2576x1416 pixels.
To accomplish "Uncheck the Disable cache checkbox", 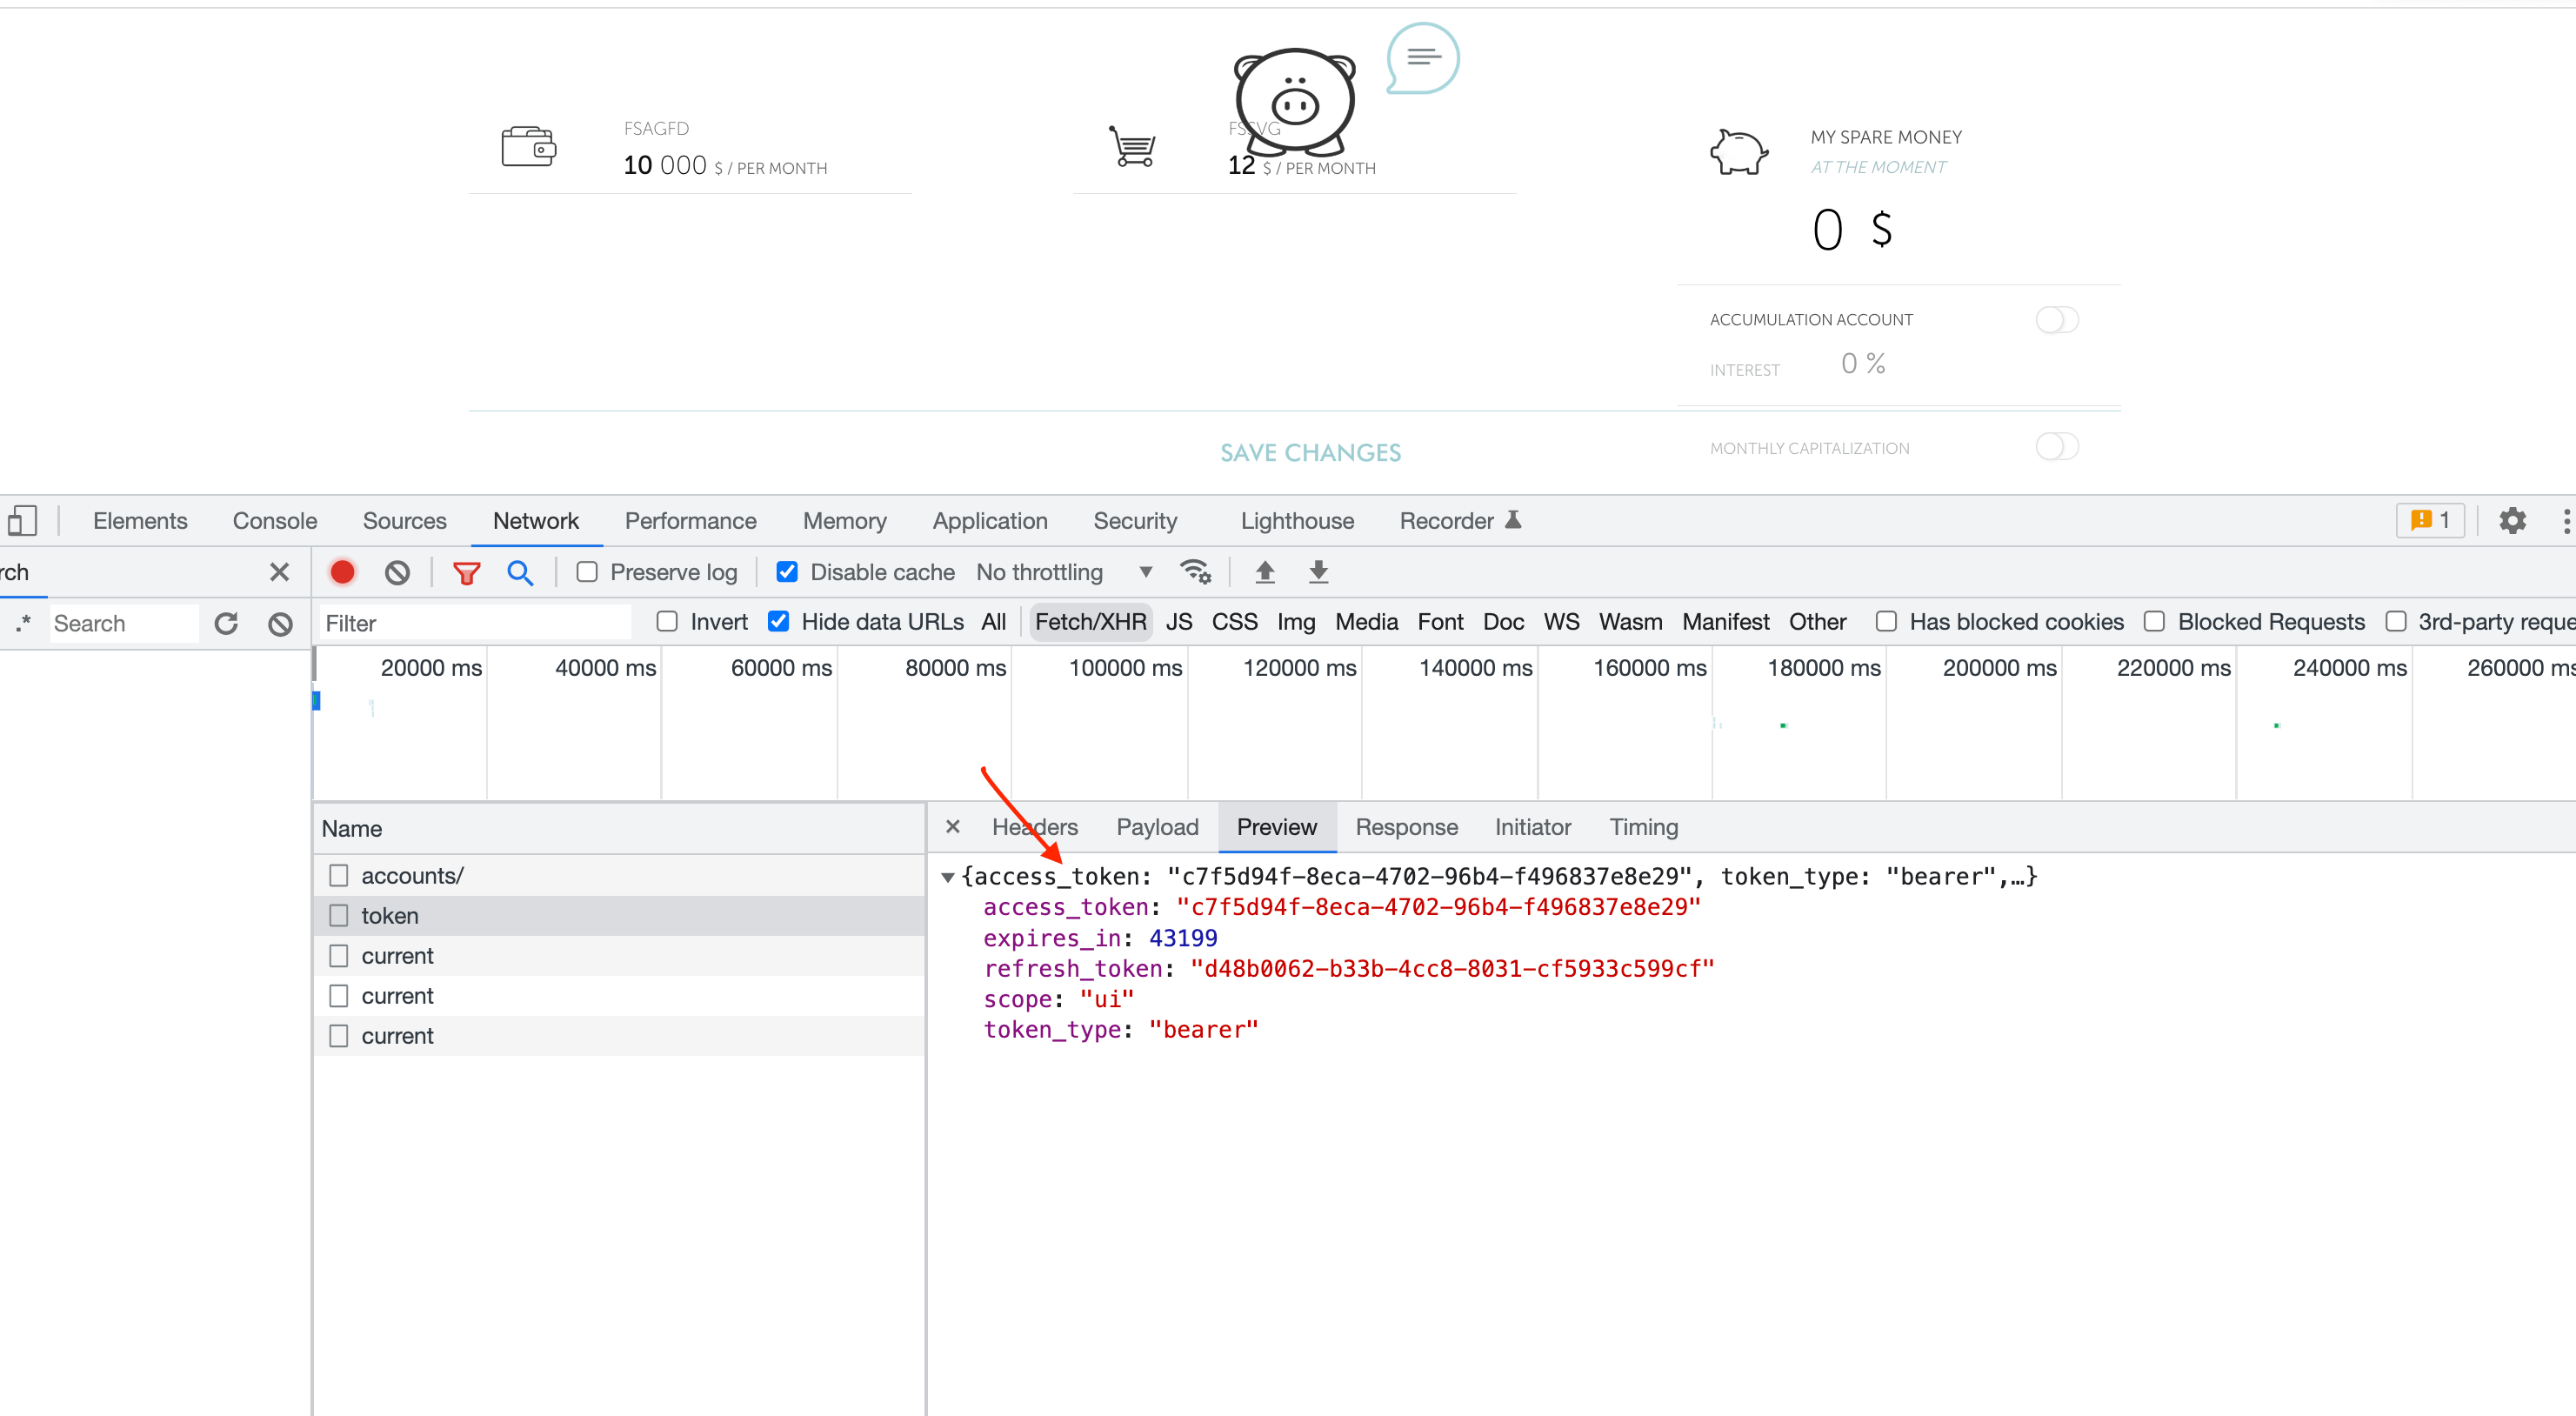I will (787, 572).
